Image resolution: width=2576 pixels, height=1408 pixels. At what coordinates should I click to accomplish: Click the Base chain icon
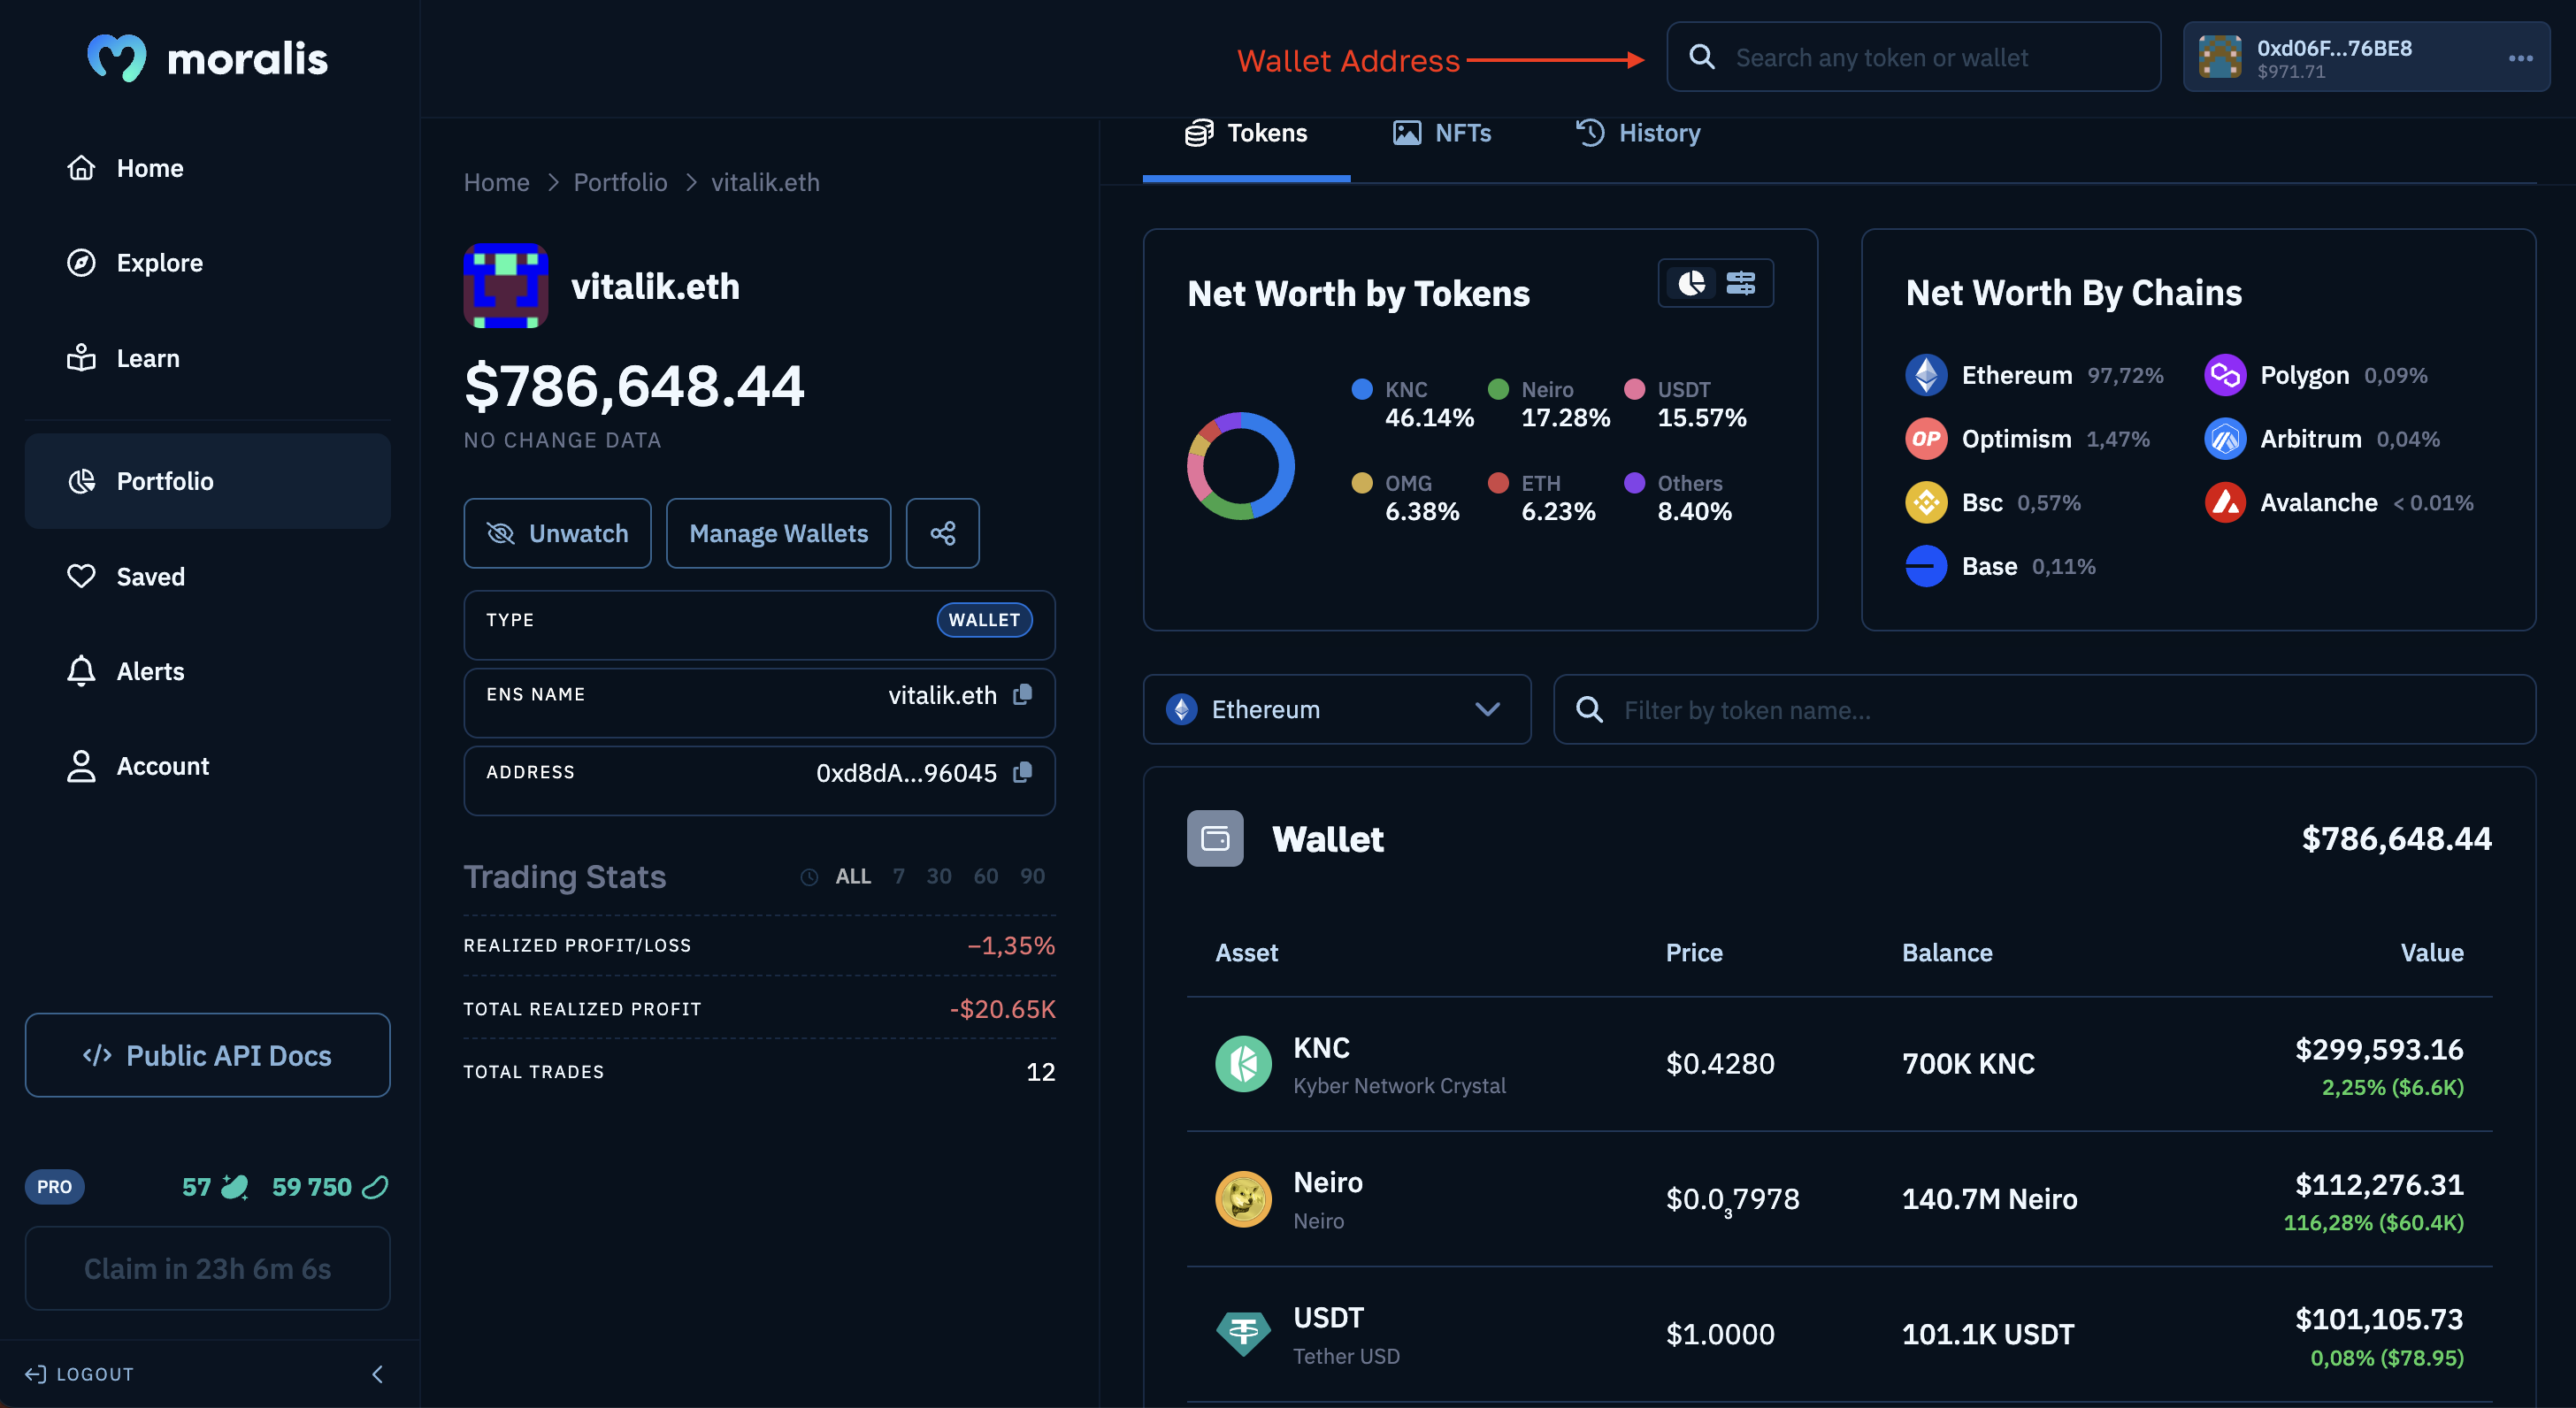tap(1926, 566)
